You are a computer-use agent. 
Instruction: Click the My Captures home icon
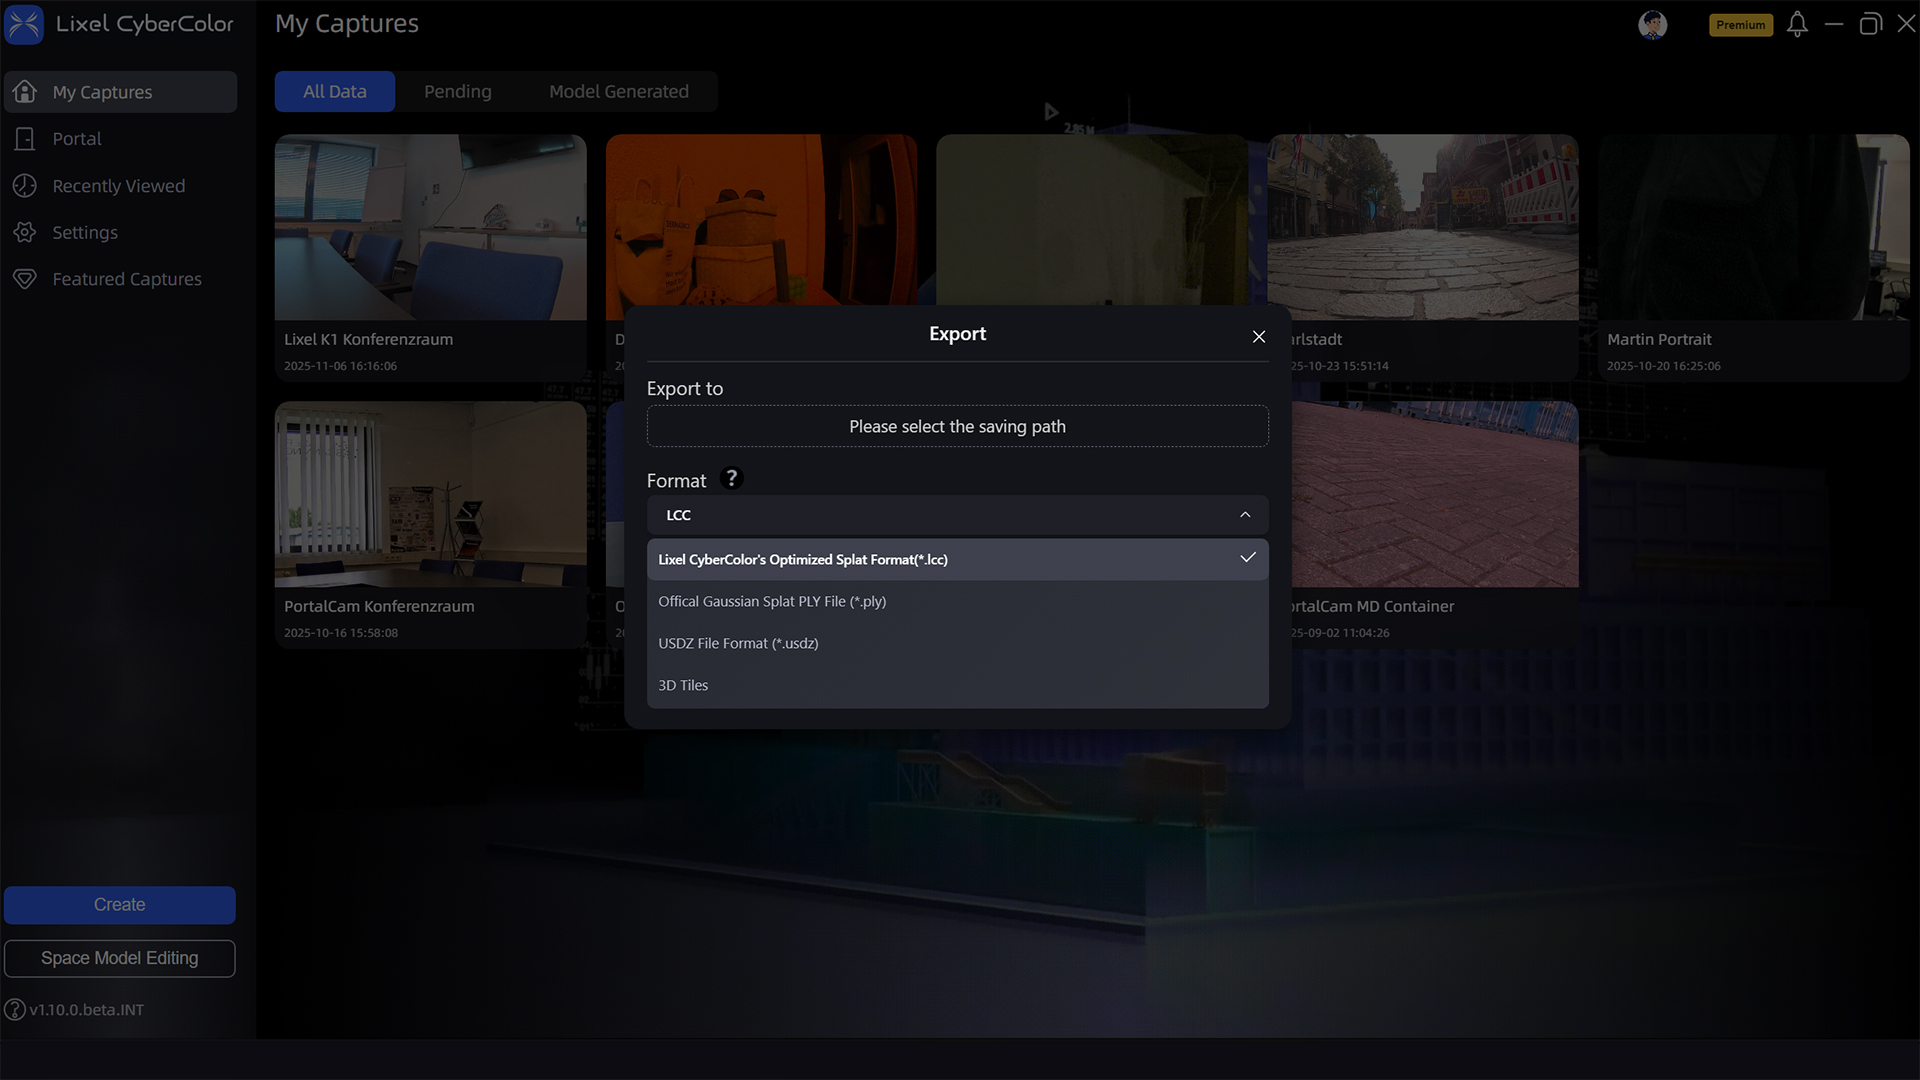[x=25, y=92]
